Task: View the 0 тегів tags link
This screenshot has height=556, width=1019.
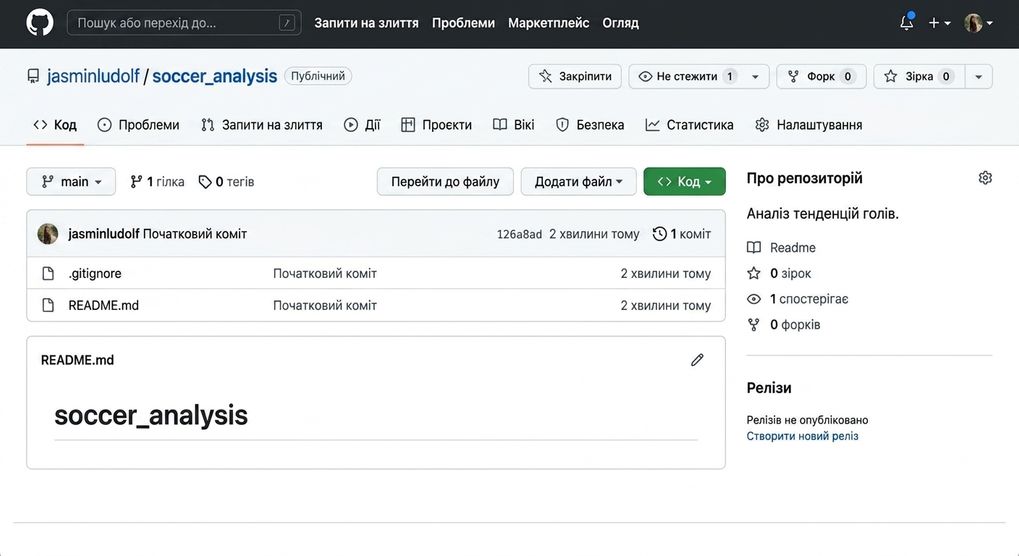Action: point(226,182)
